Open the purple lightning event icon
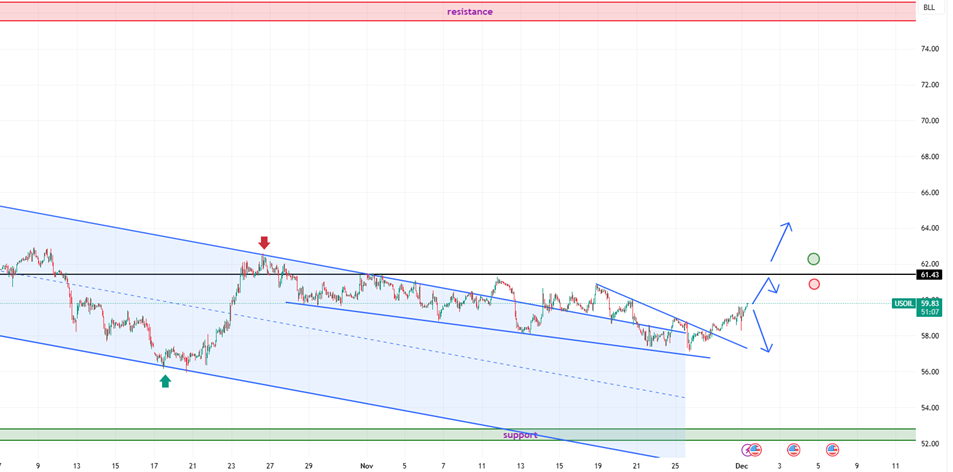This screenshot has width=953, height=472. point(747,450)
